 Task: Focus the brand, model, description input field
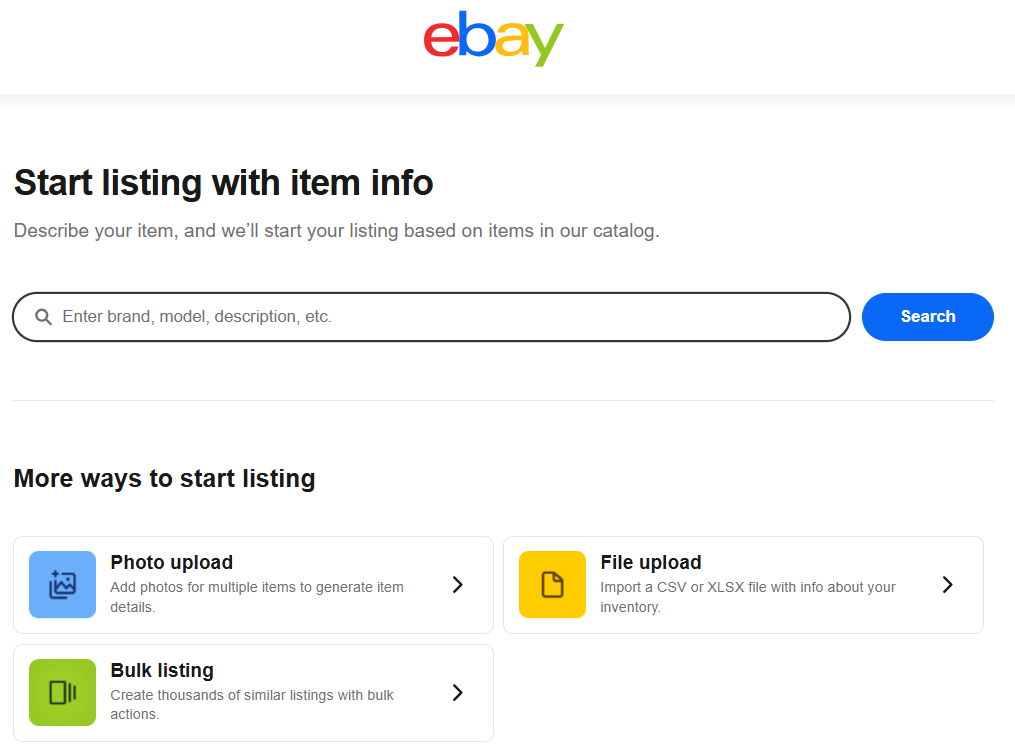pos(431,316)
